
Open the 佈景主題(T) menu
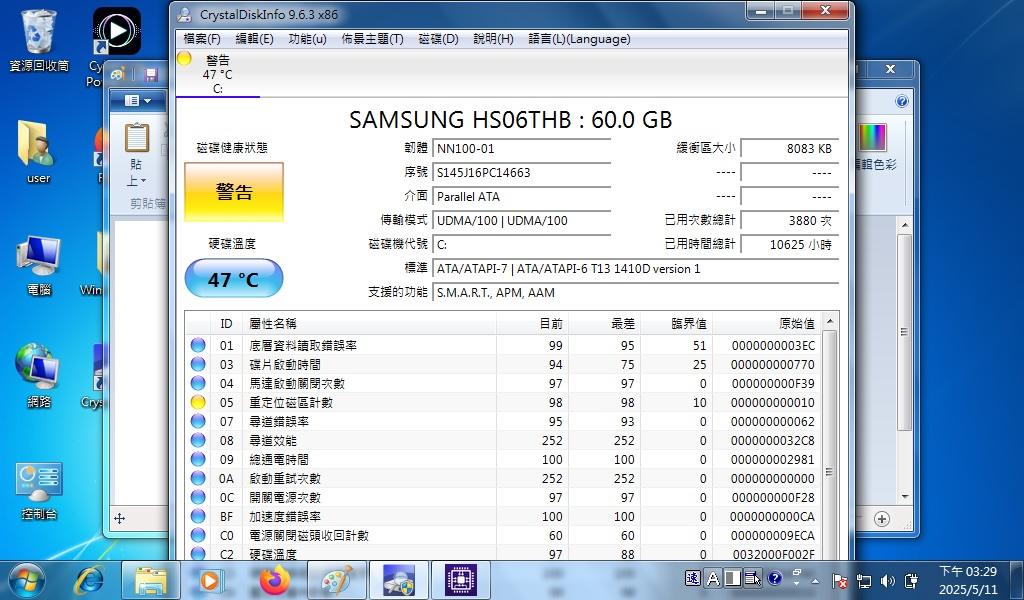(x=372, y=39)
